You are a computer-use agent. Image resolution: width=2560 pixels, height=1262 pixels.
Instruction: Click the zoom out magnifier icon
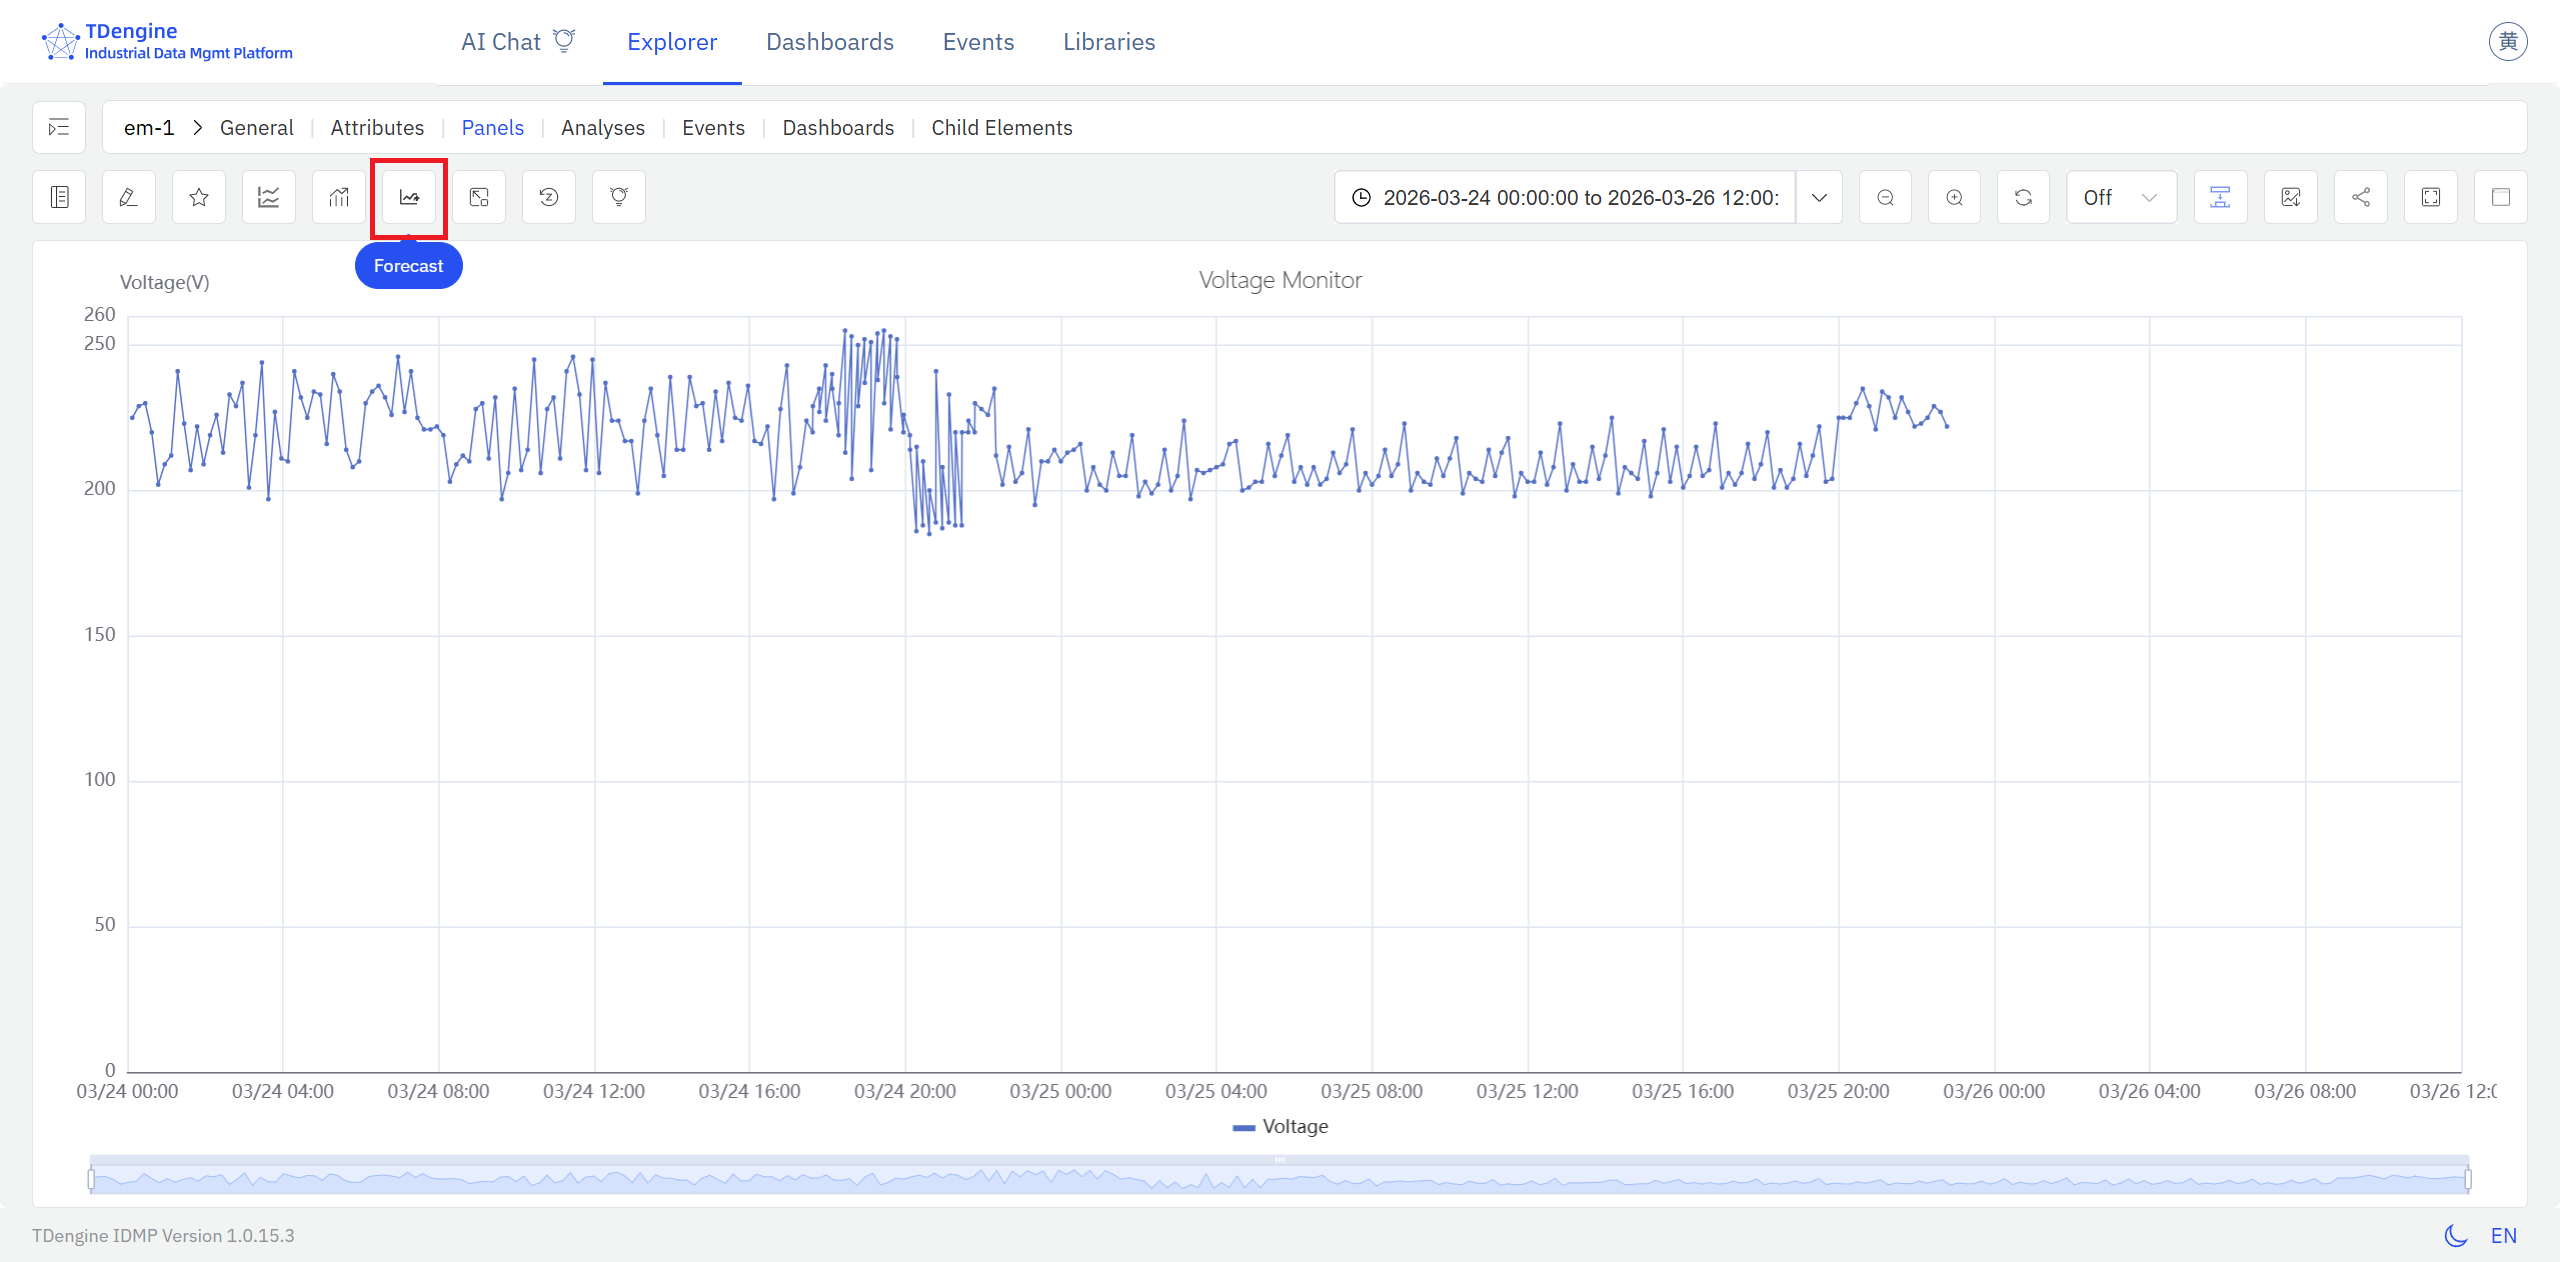tap(1885, 197)
